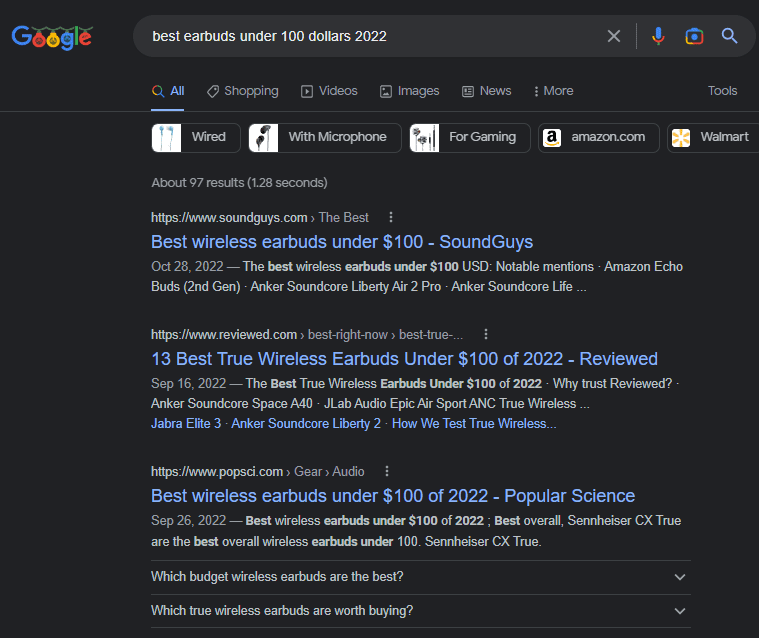Click the Walmart spark logo icon
Viewport: 759px width, 638px height.
click(681, 138)
